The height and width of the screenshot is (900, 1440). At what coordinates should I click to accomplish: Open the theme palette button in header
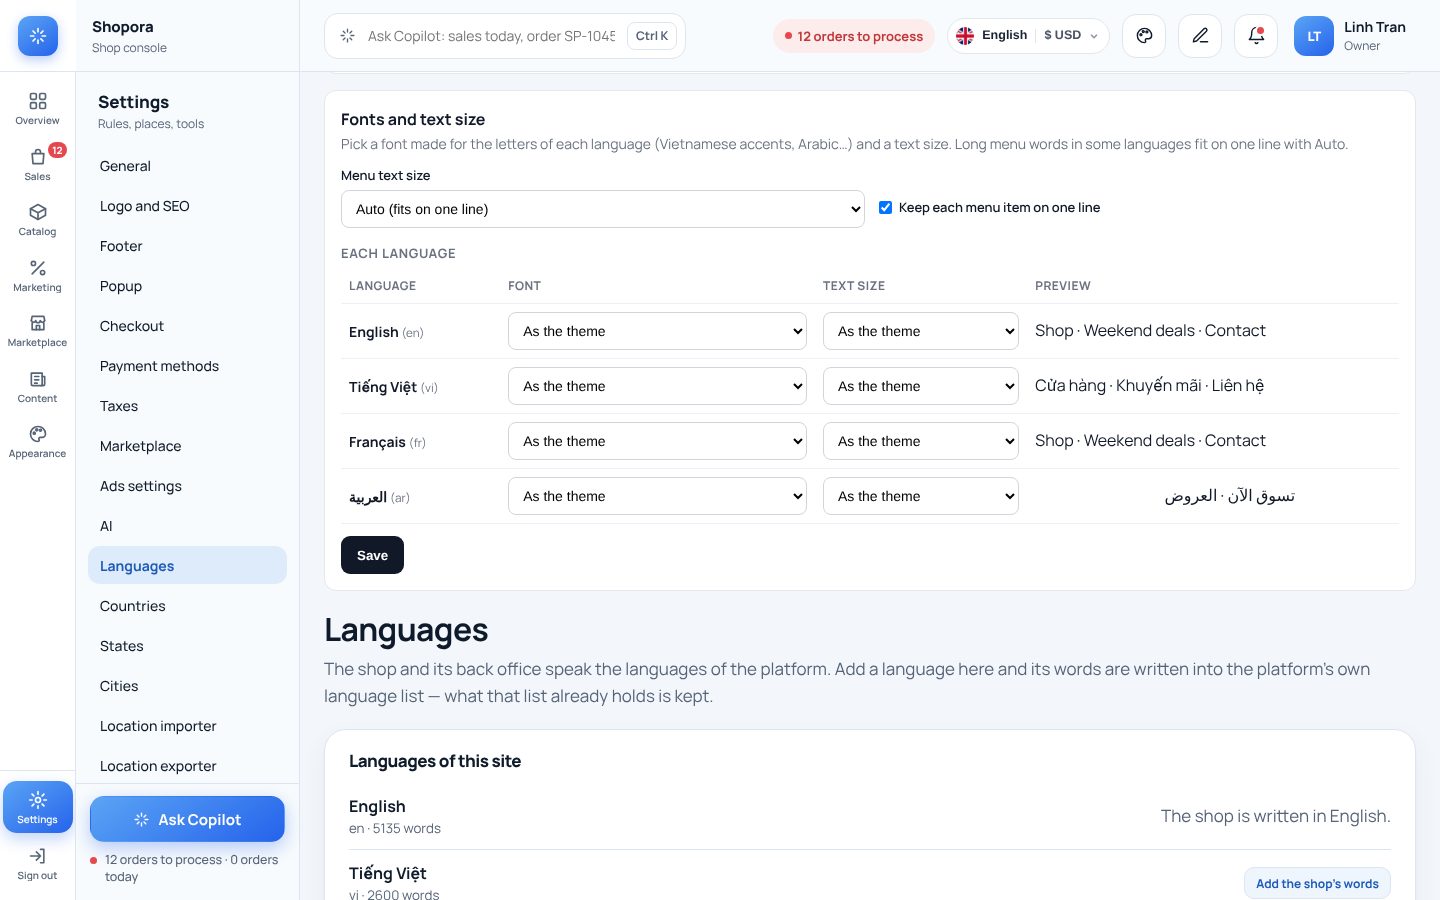(1144, 36)
